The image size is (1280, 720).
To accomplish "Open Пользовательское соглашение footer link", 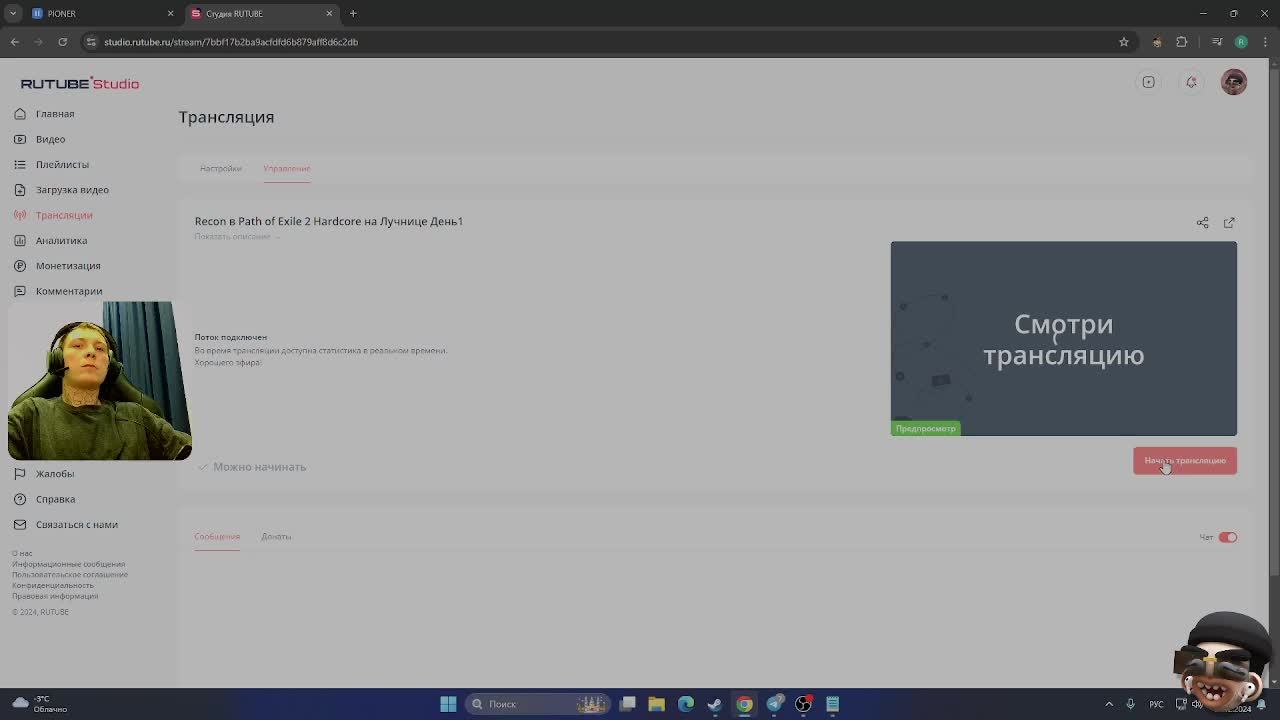I will click(70, 575).
